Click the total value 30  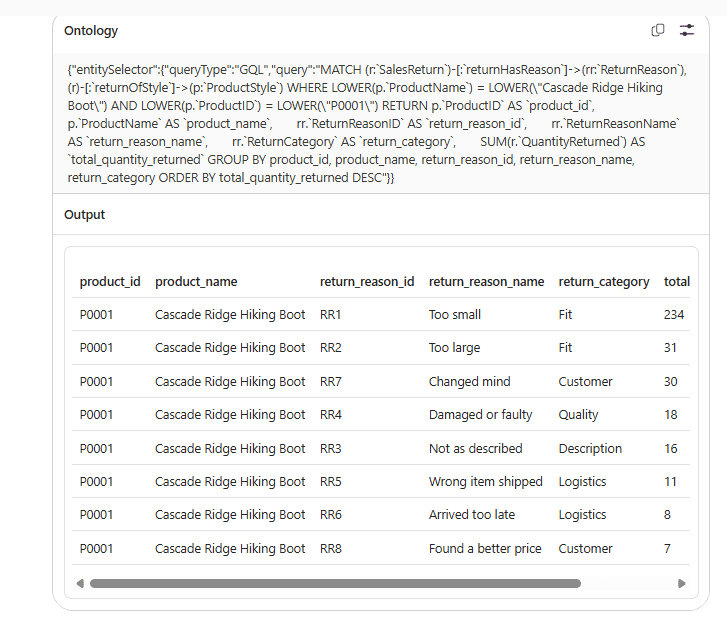671,381
